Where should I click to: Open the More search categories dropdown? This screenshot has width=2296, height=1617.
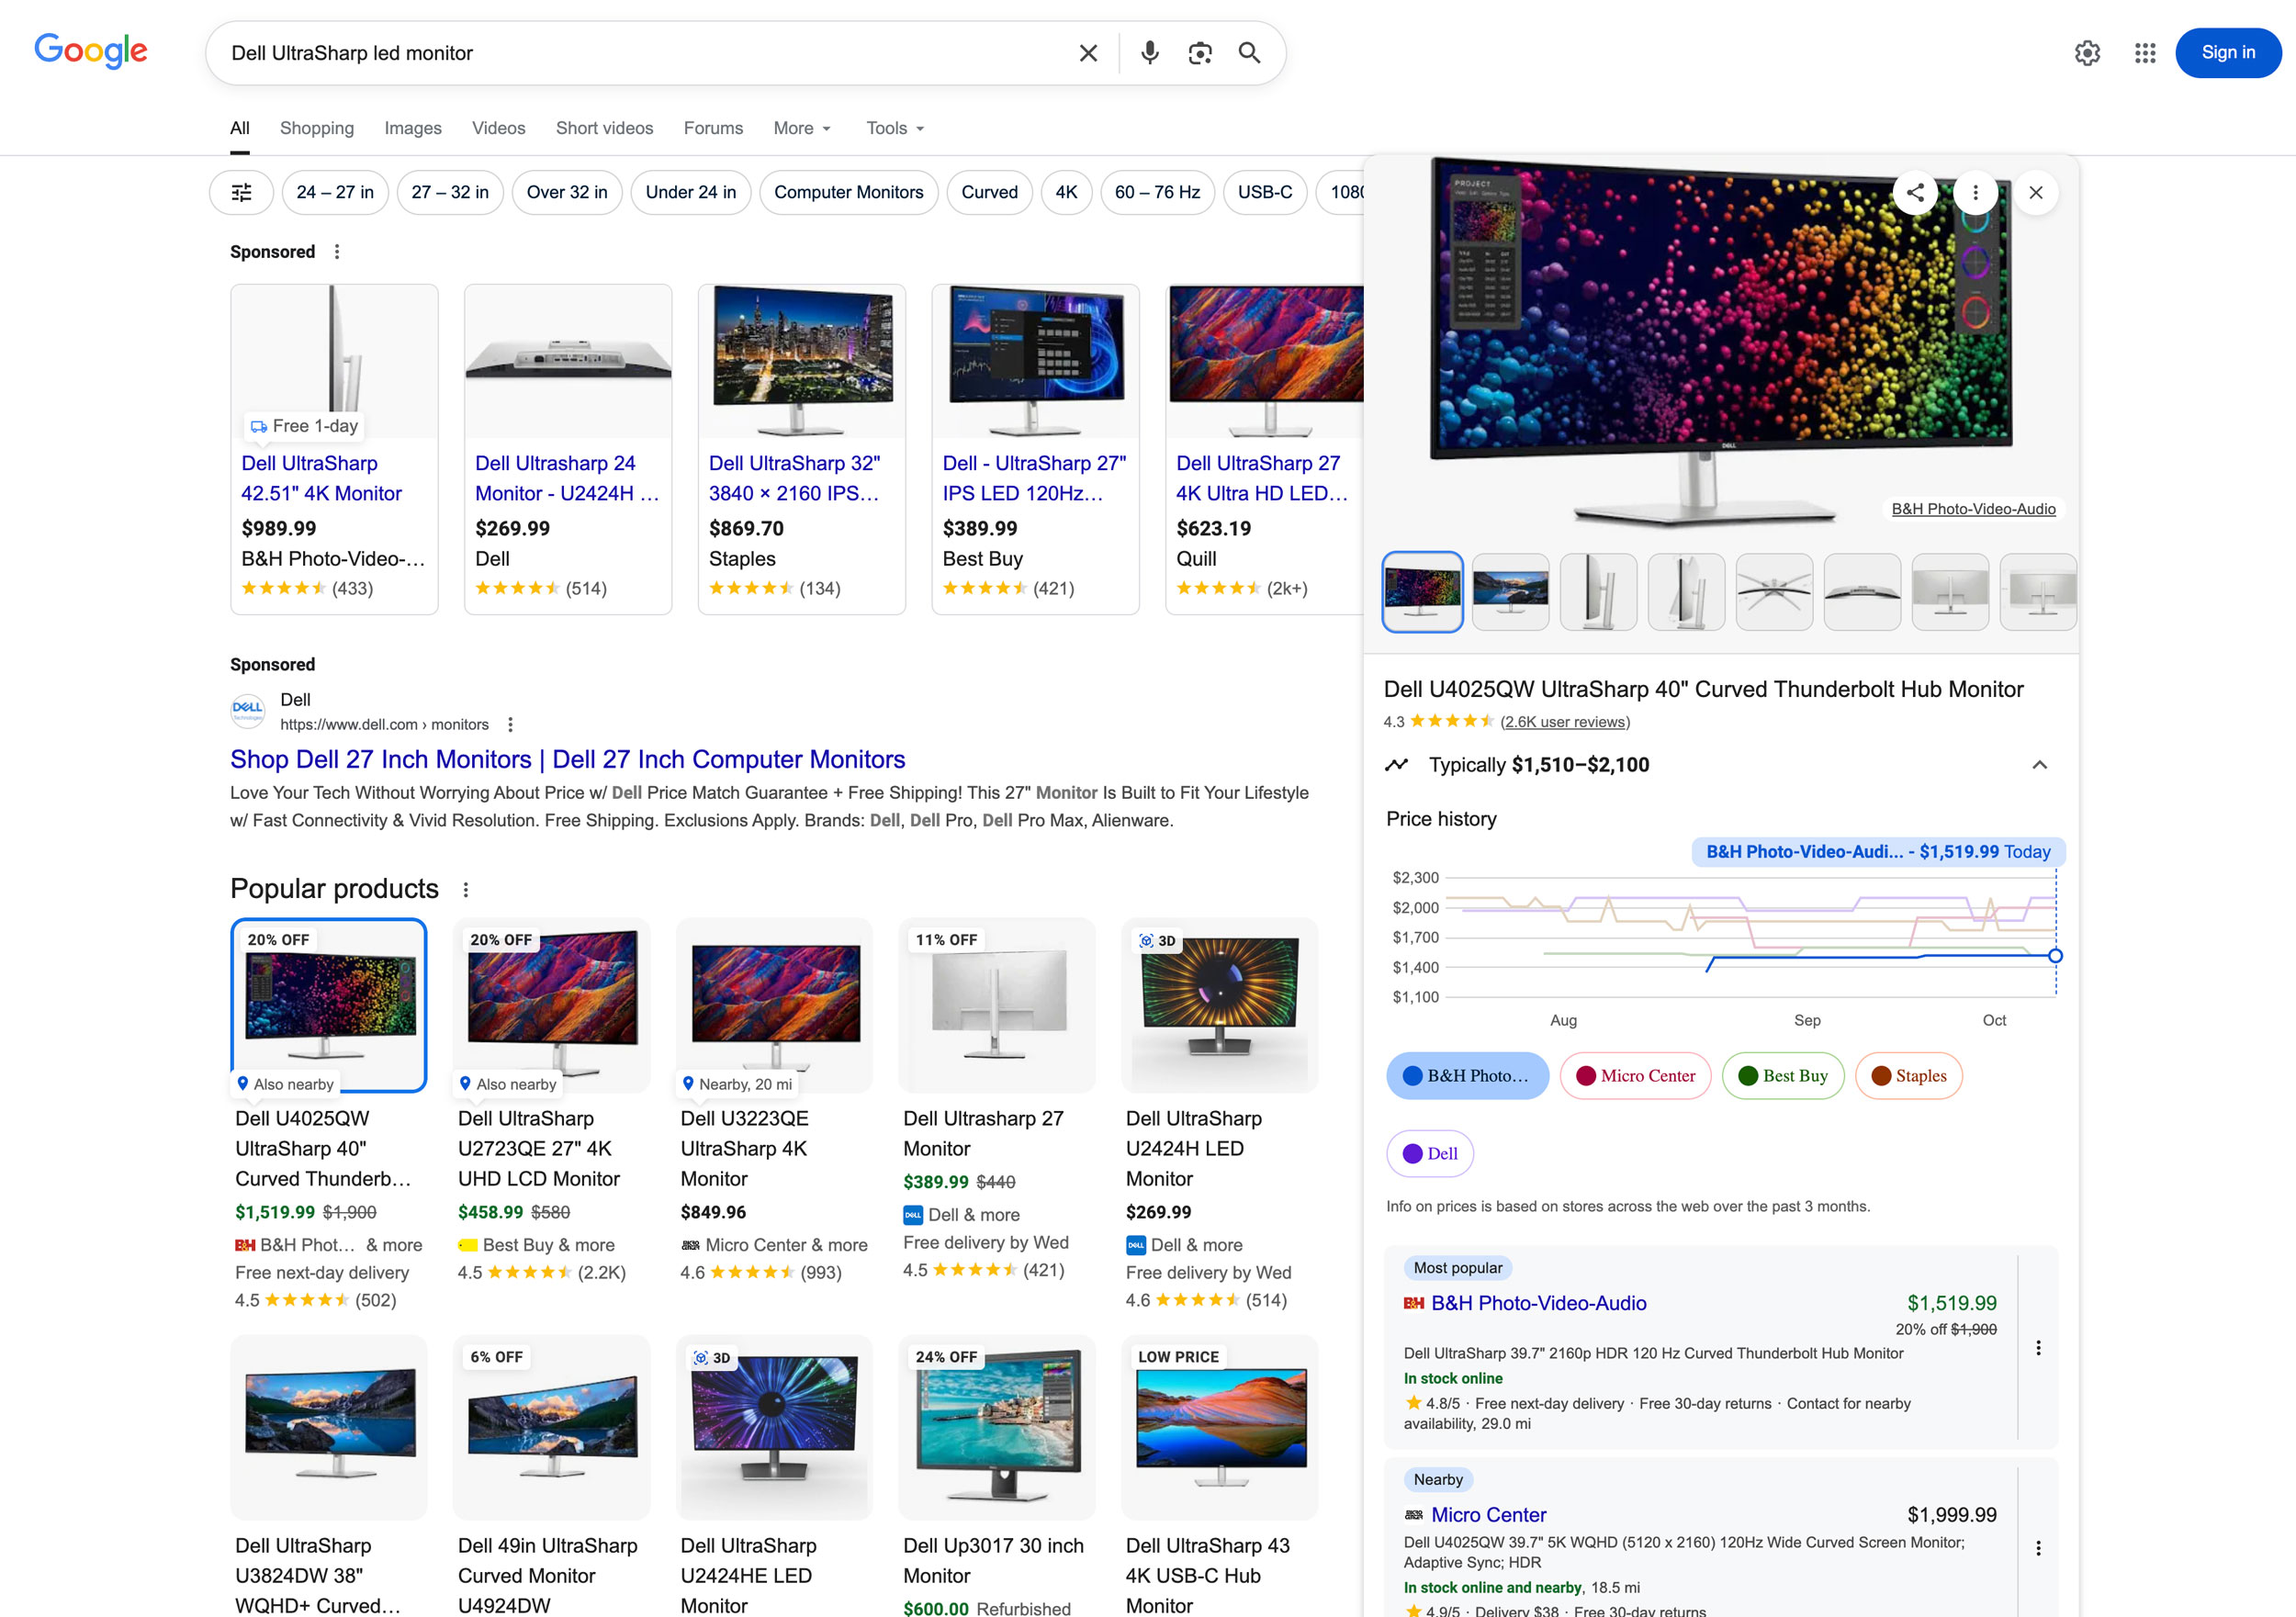[x=802, y=128]
